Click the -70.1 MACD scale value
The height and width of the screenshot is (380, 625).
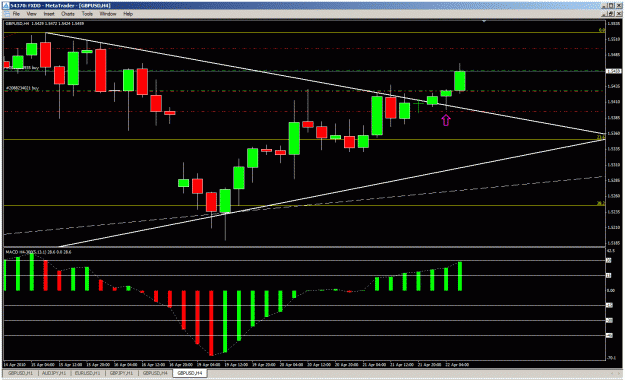[611, 358]
